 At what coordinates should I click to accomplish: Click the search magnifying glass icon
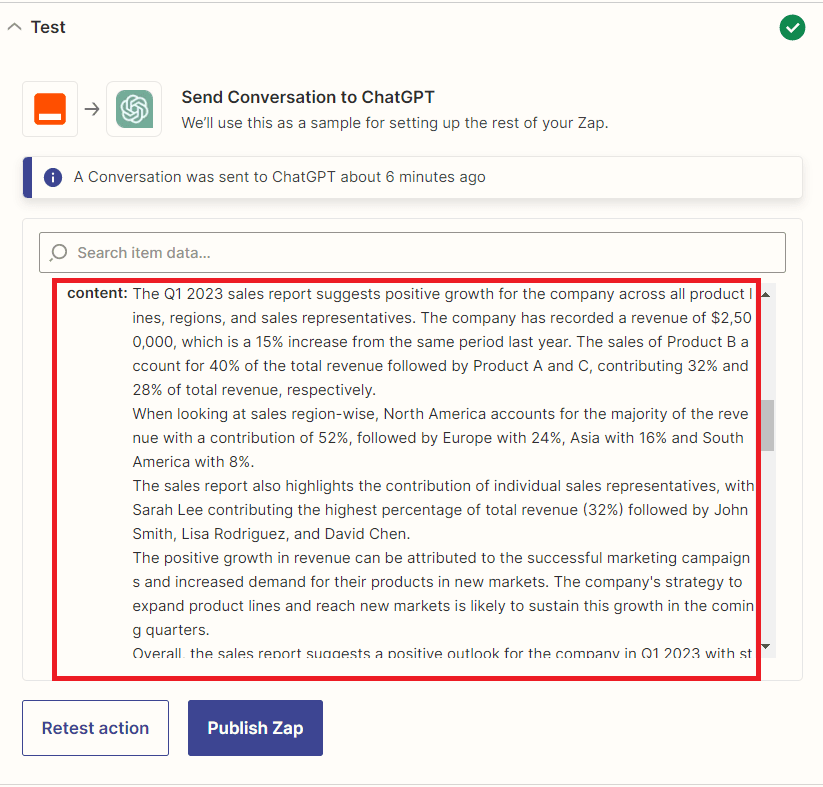[x=58, y=252]
